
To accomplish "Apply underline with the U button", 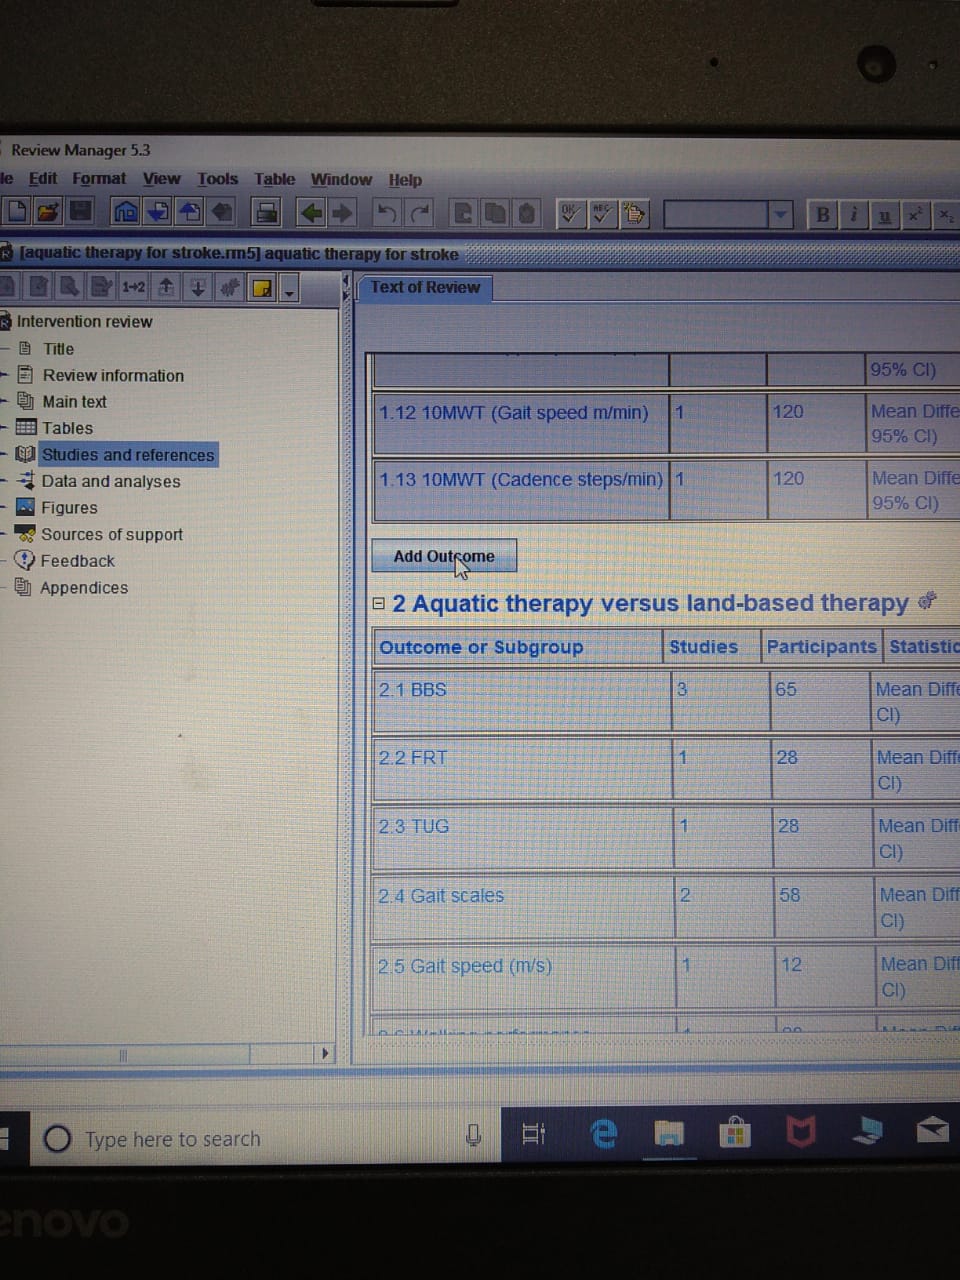I will [x=884, y=215].
